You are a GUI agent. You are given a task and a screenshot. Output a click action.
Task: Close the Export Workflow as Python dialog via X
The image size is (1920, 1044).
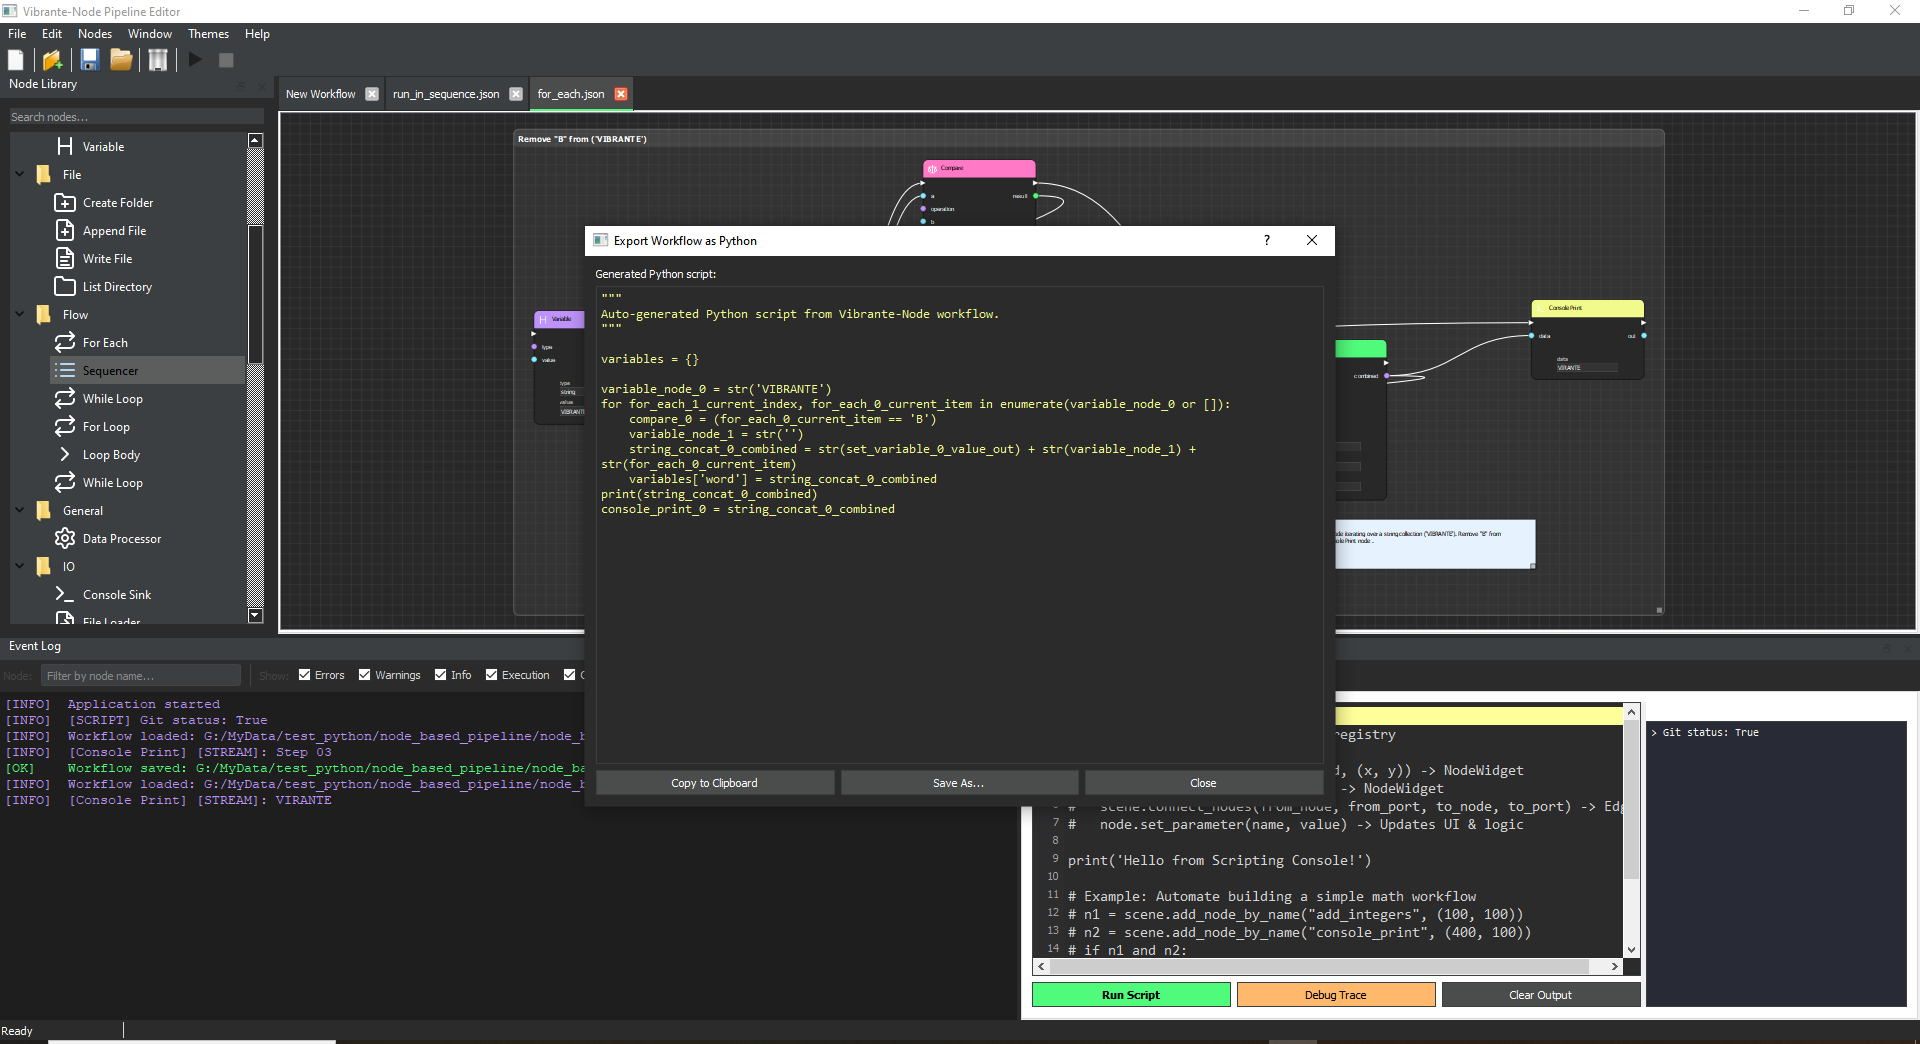tap(1312, 240)
